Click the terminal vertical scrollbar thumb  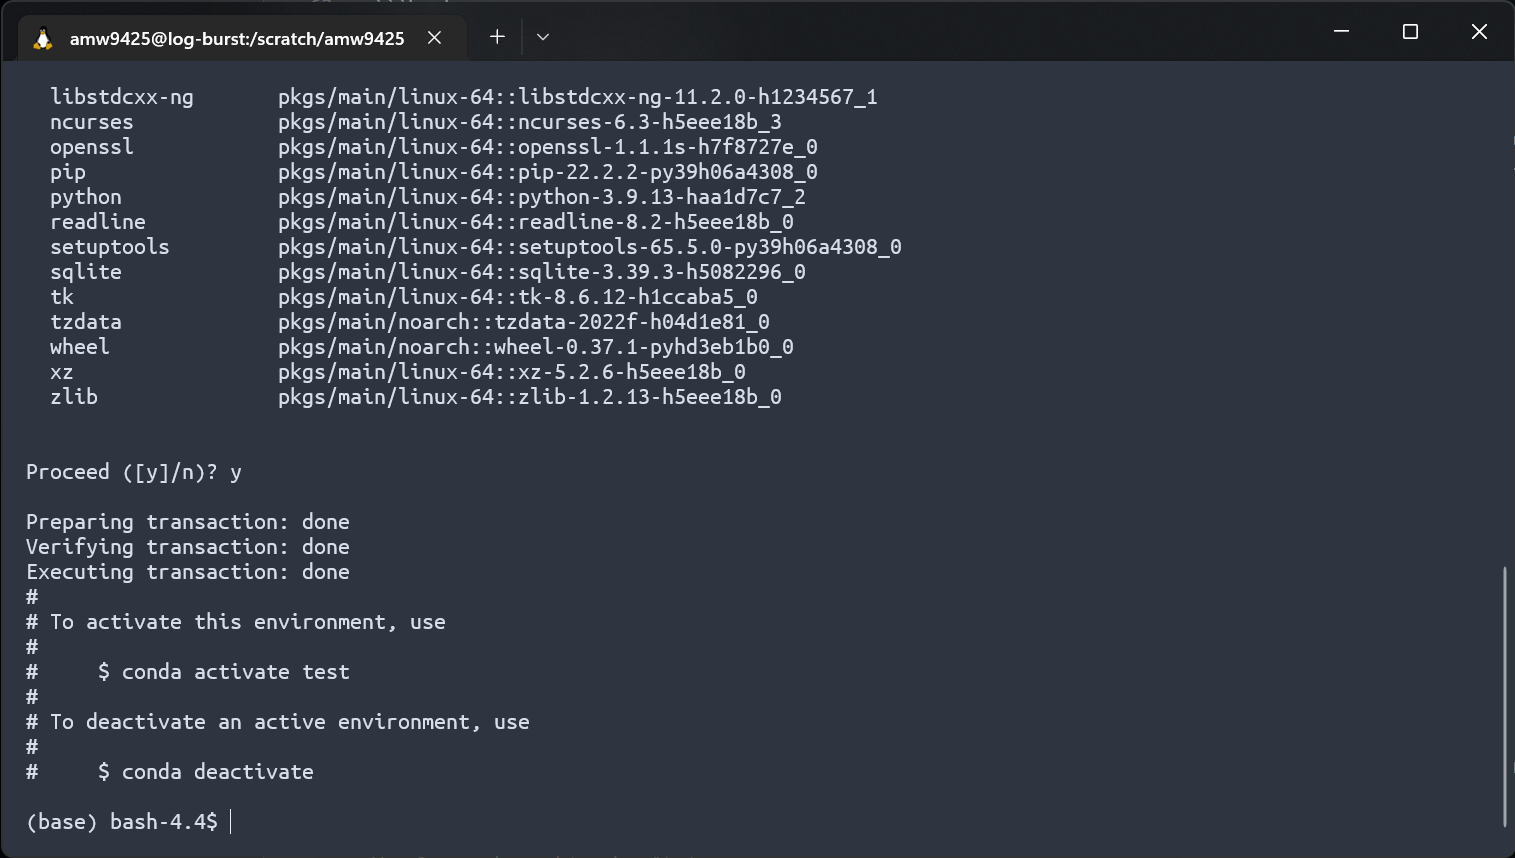coord(1504,697)
